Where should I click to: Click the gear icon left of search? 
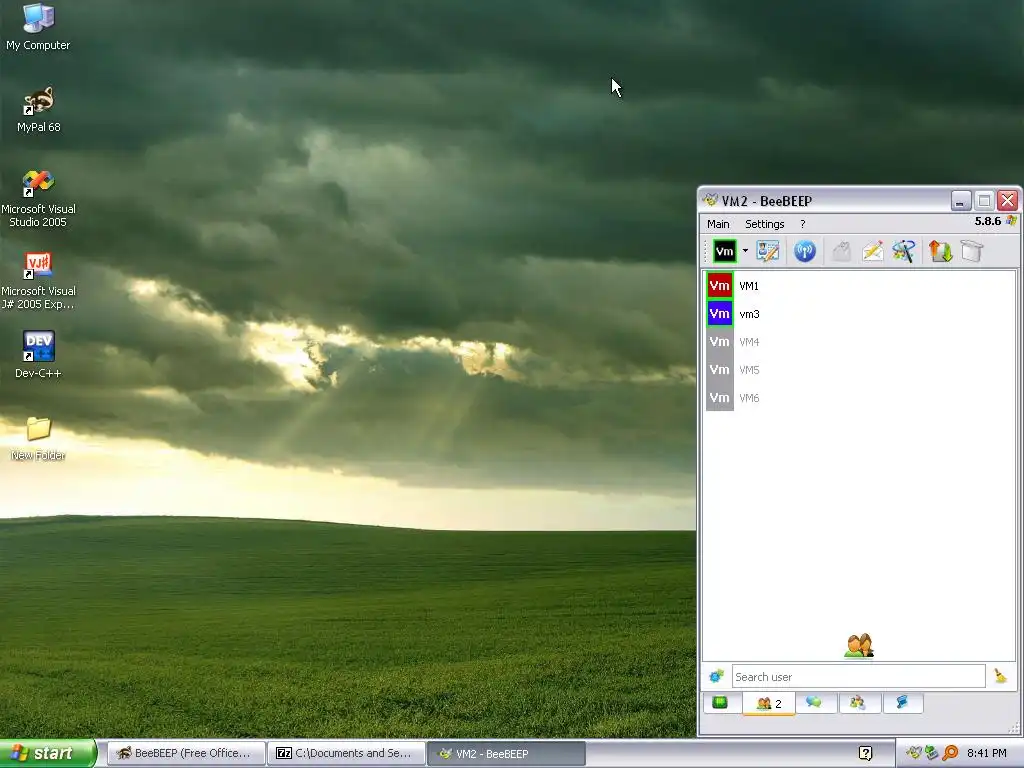(x=716, y=677)
